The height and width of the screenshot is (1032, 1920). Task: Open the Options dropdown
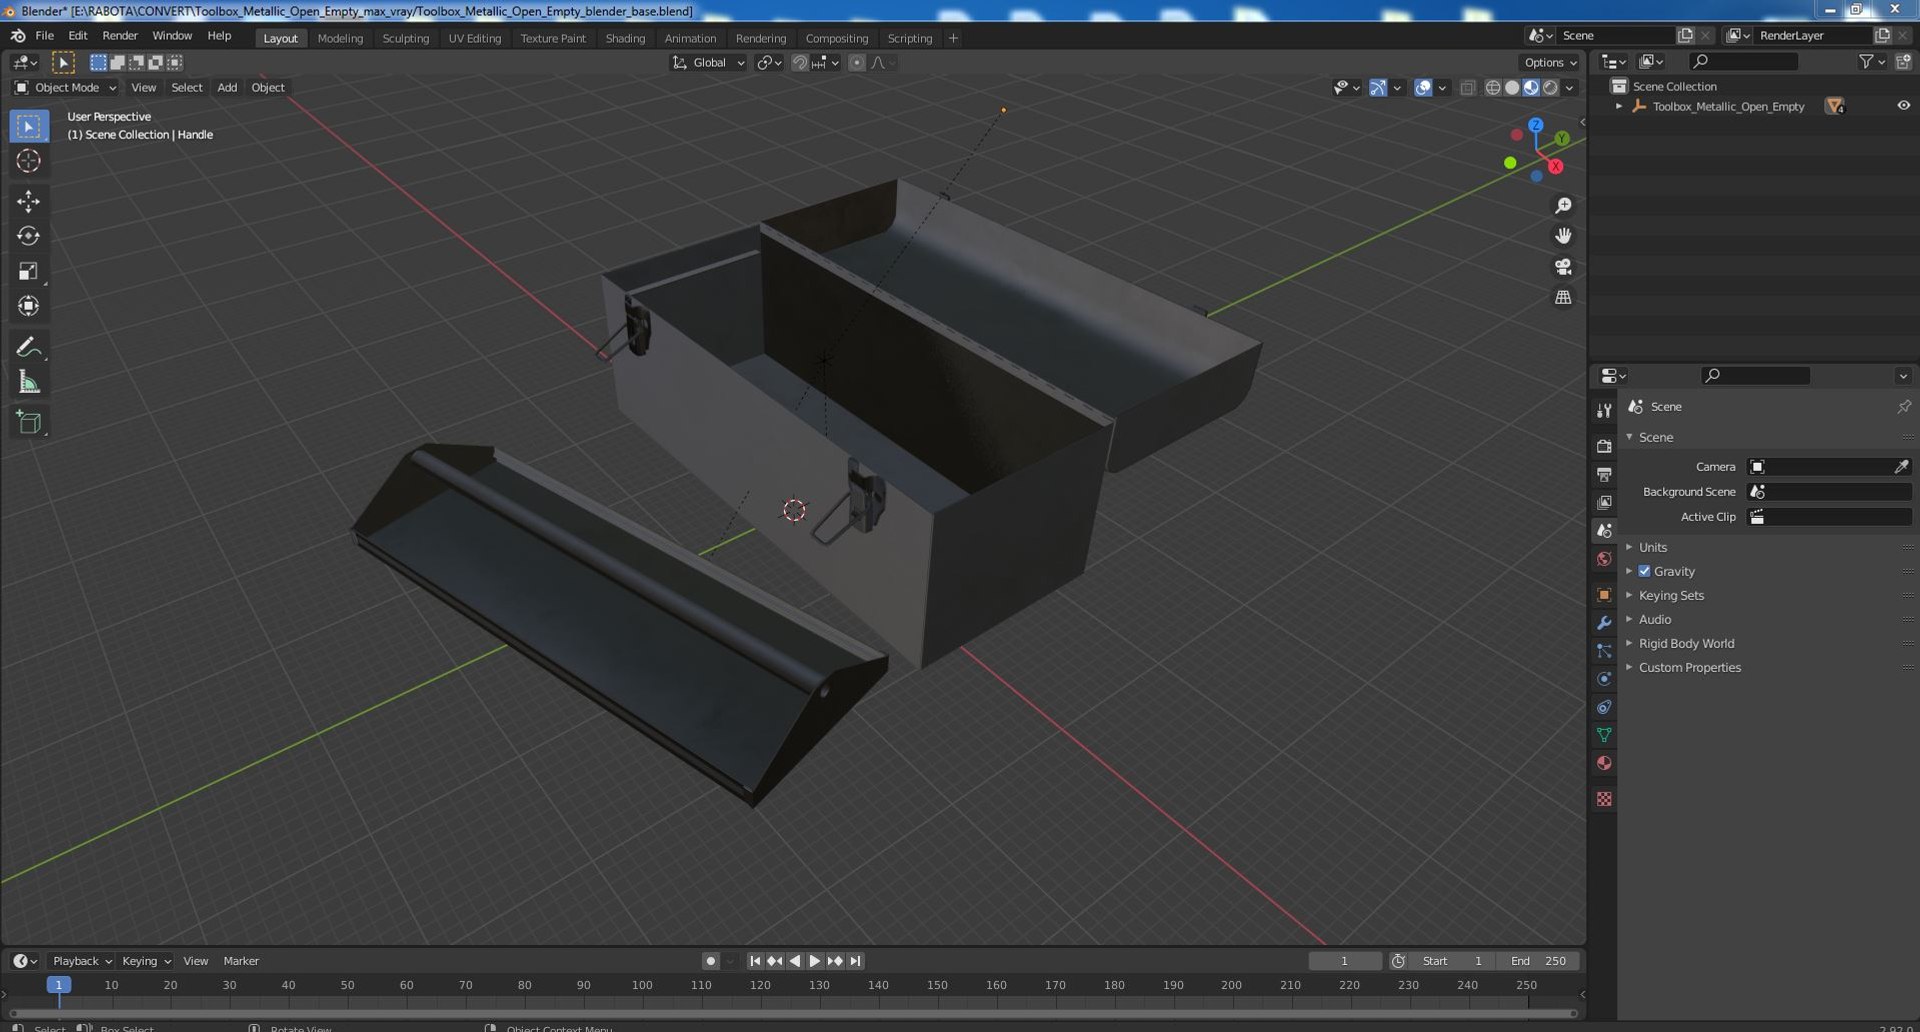[x=1551, y=62]
